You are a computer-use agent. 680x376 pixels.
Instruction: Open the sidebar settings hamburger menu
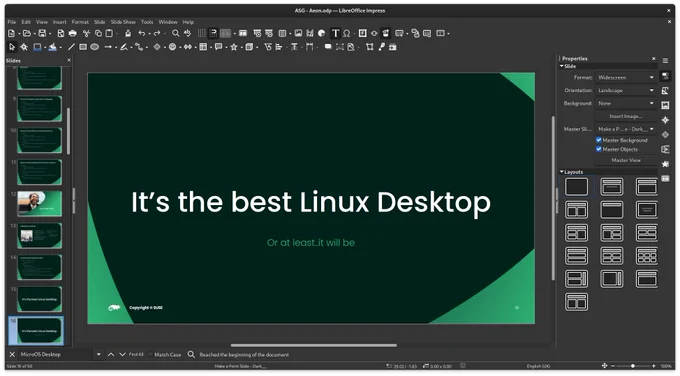tap(665, 60)
